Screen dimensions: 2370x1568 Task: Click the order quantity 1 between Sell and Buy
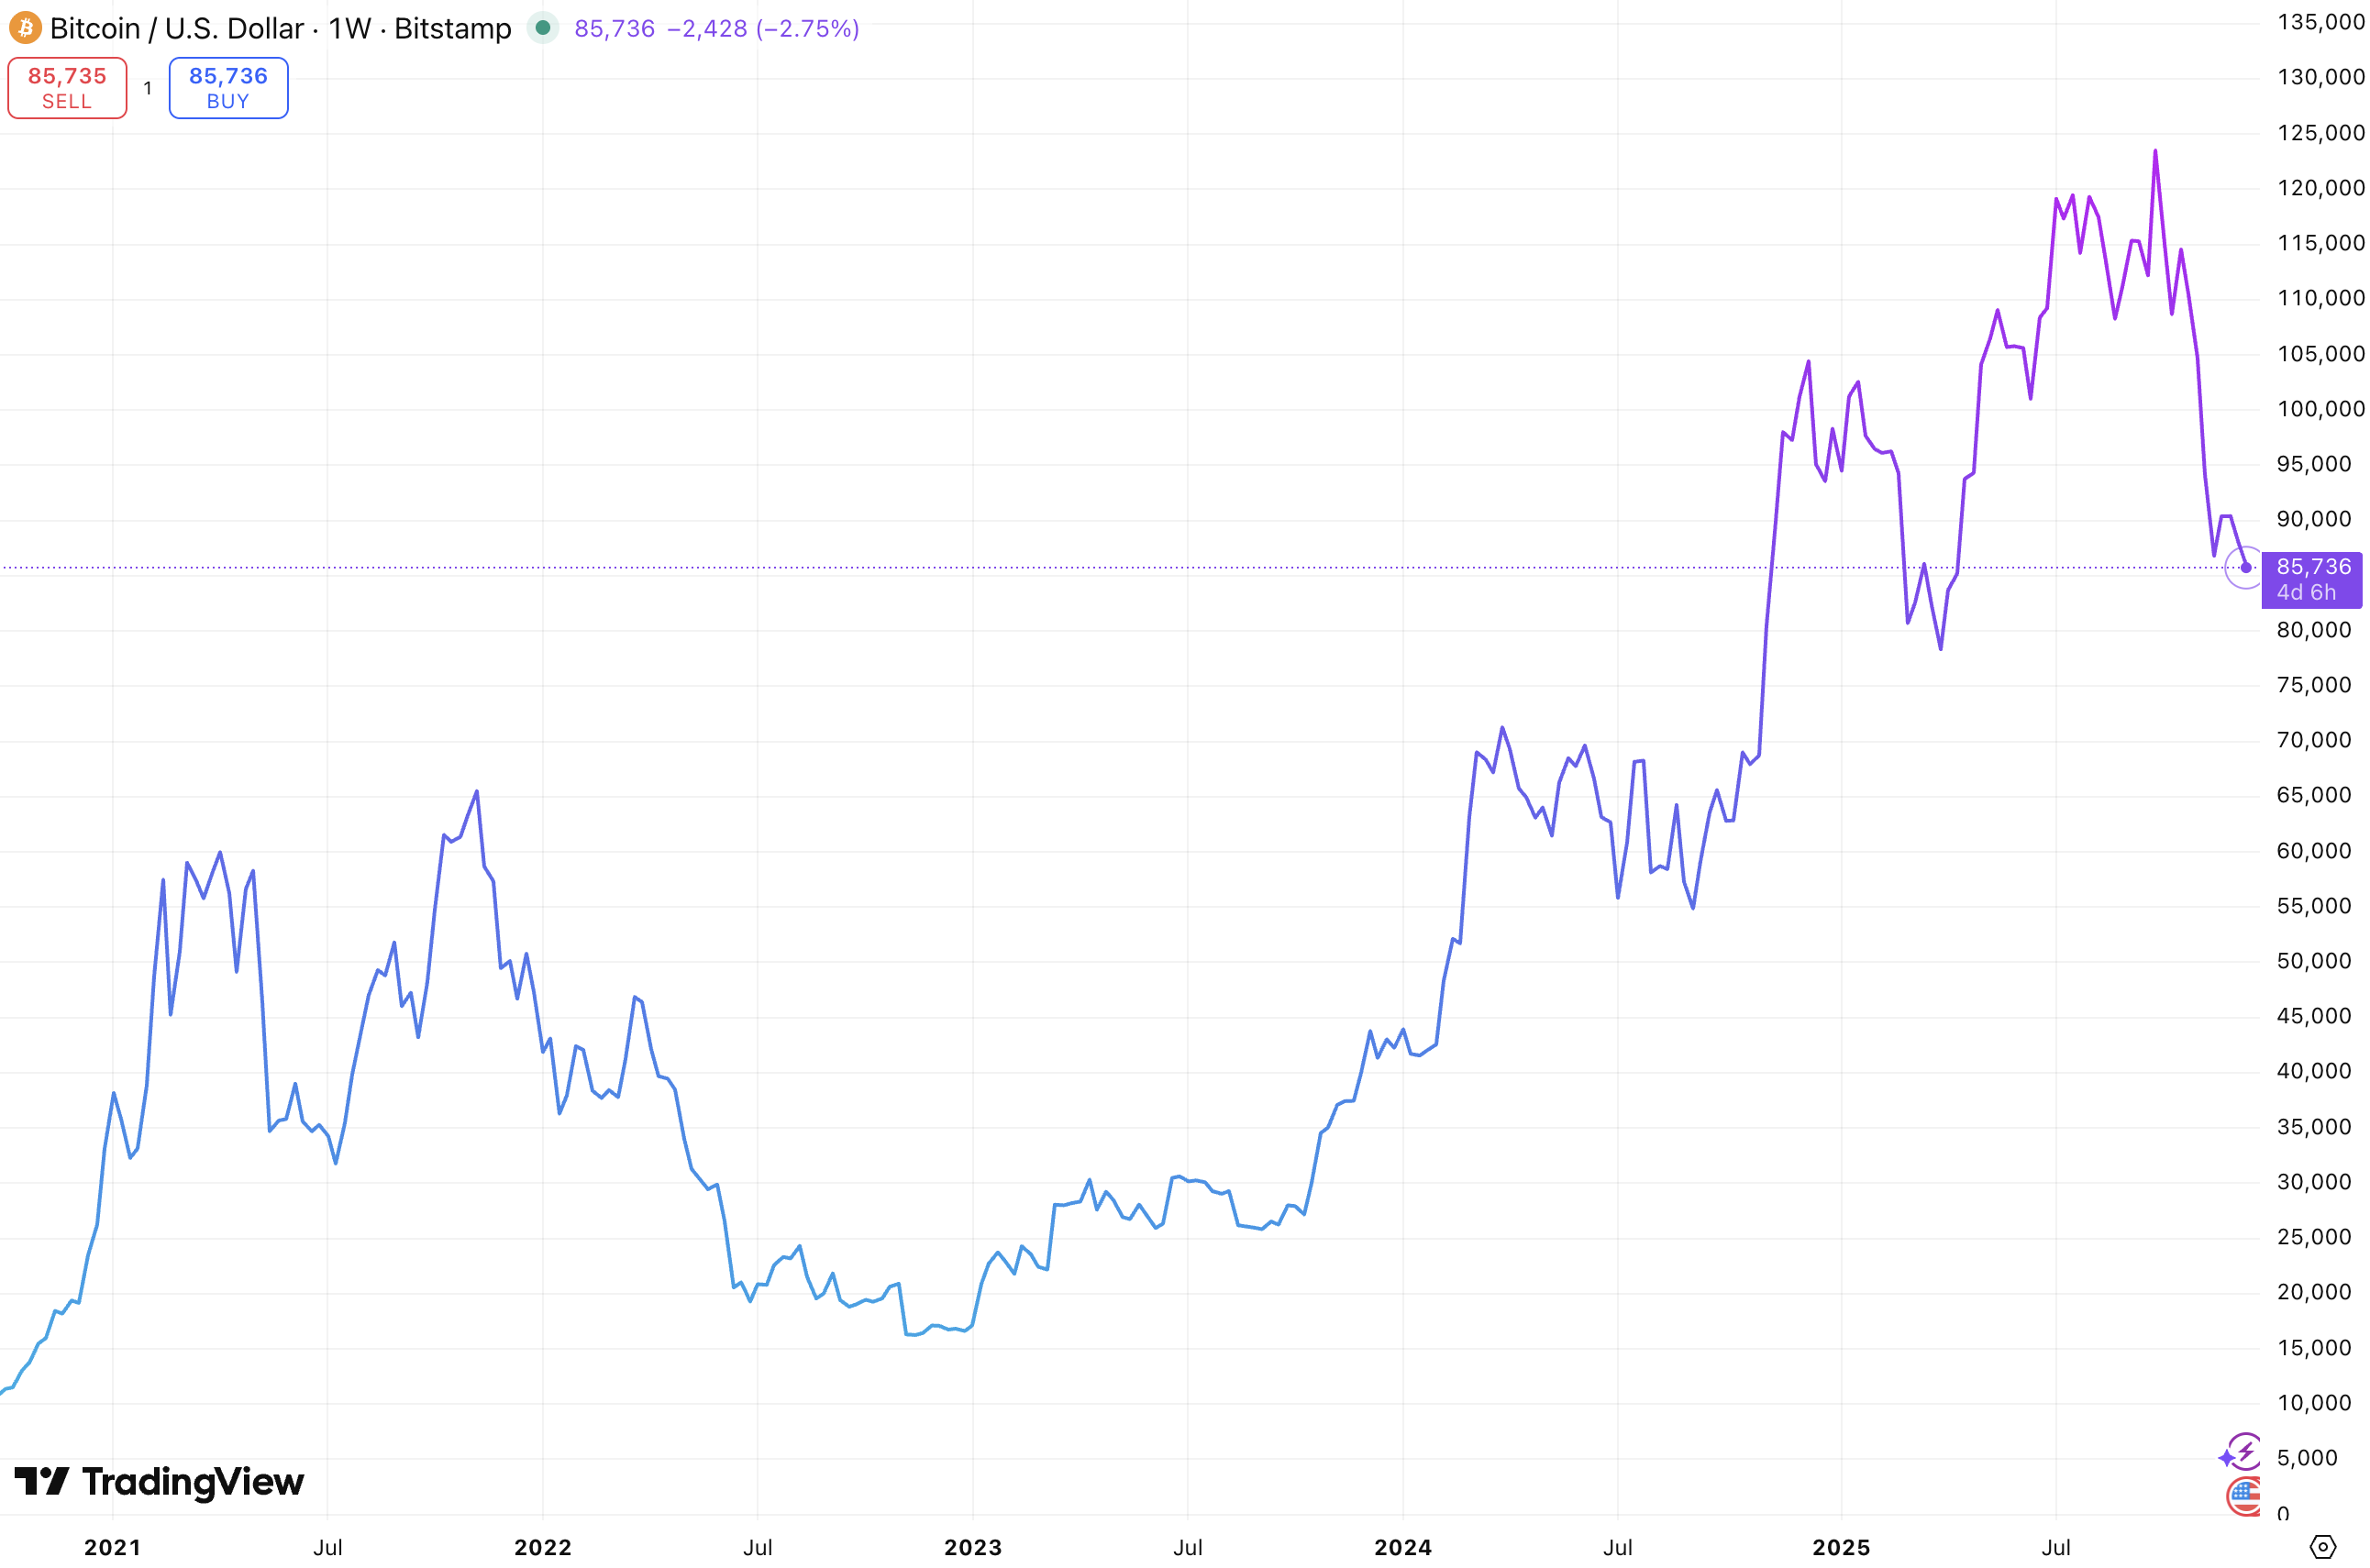(x=148, y=88)
